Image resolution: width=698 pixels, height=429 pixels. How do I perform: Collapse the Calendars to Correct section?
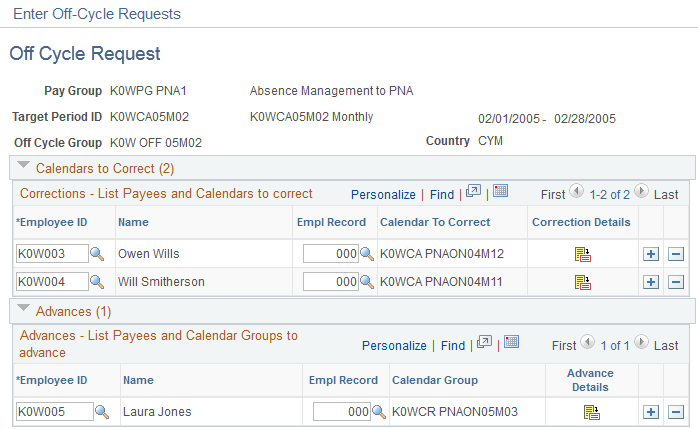tap(23, 166)
